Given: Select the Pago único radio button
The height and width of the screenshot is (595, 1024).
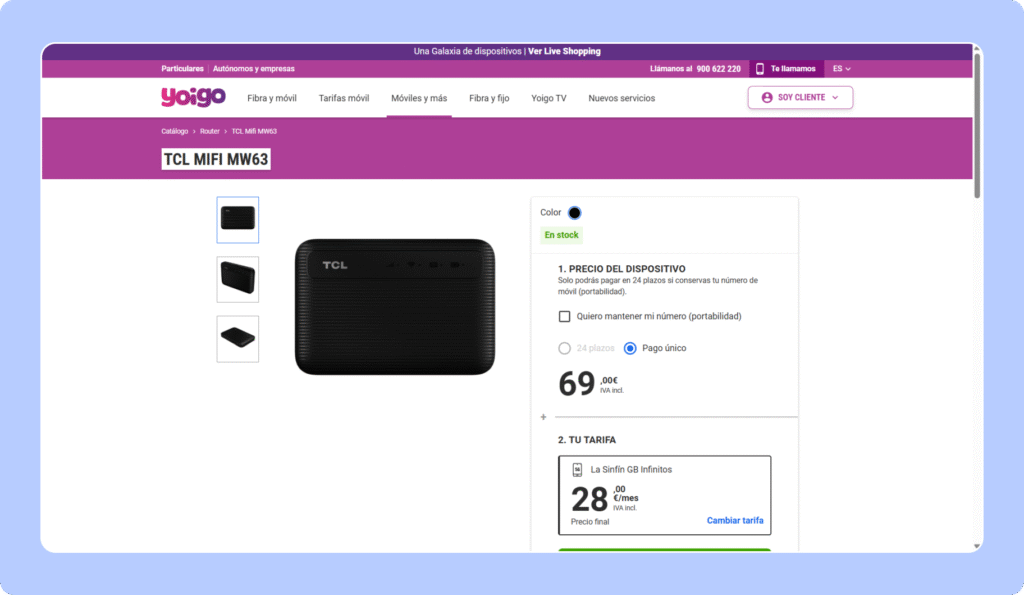Looking at the screenshot, I should pos(630,349).
